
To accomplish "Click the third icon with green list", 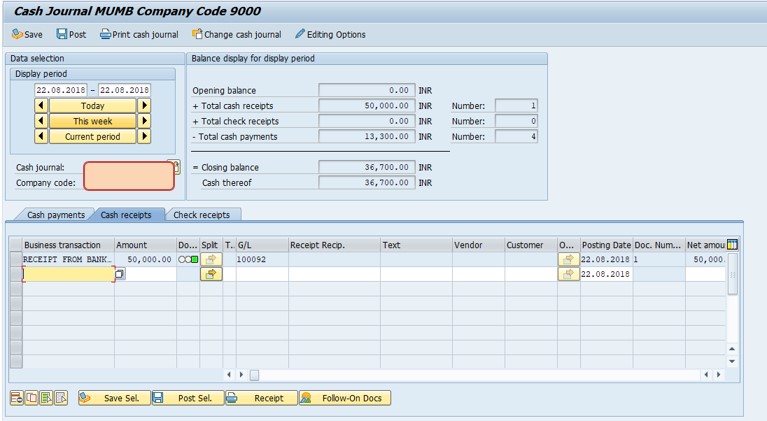I will pos(46,398).
